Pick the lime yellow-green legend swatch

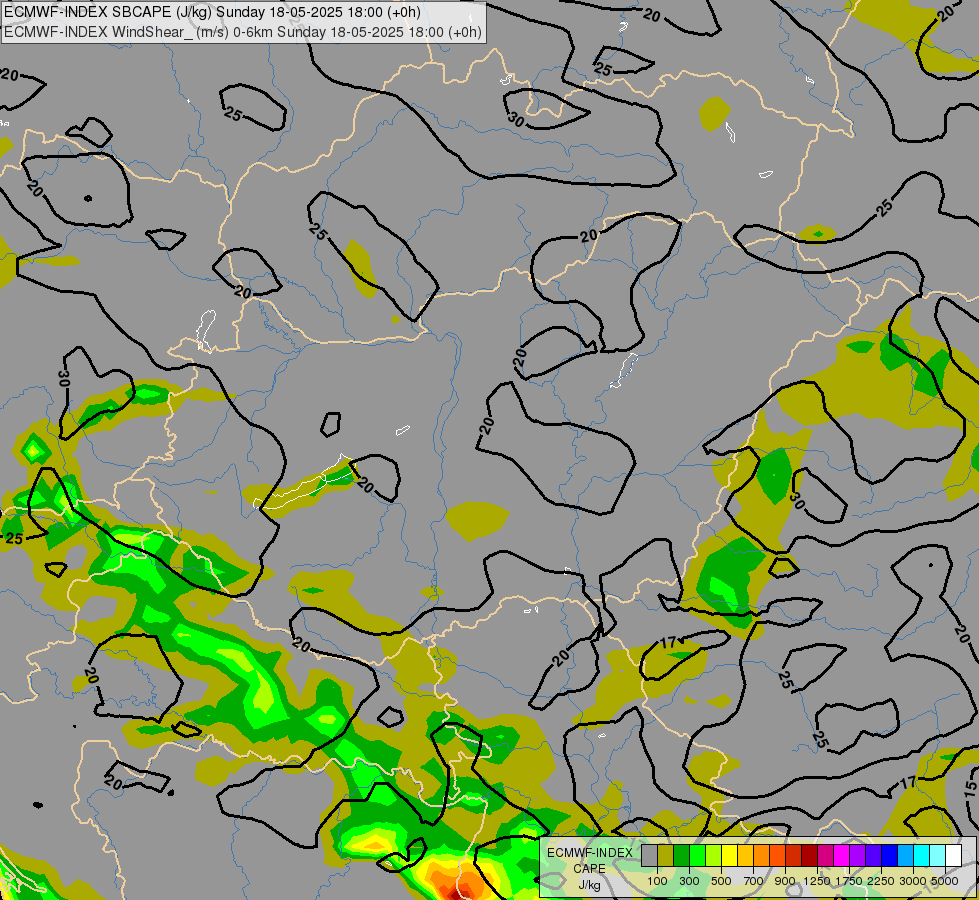(x=714, y=855)
